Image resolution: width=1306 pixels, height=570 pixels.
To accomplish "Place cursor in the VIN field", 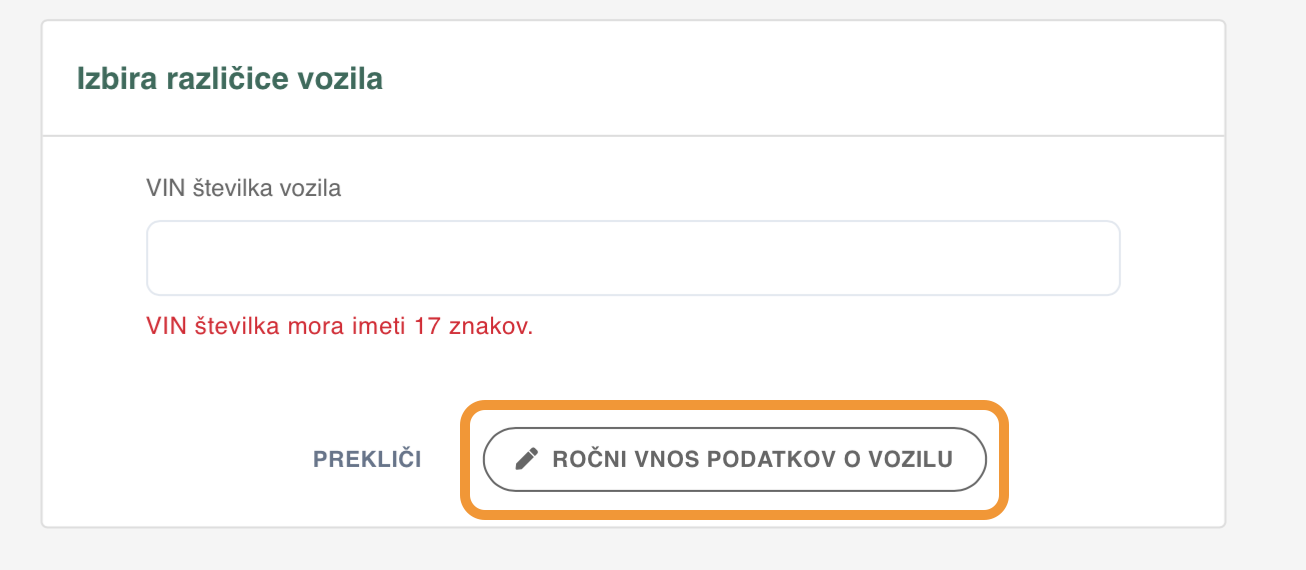I will [633, 258].
